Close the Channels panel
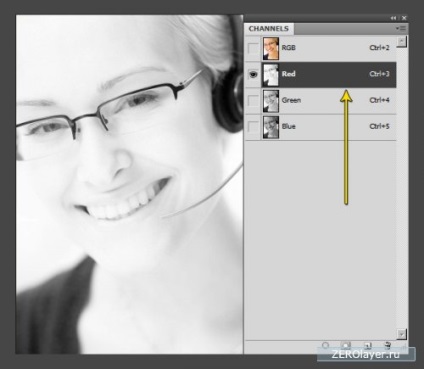The image size is (424, 369). [x=404, y=18]
